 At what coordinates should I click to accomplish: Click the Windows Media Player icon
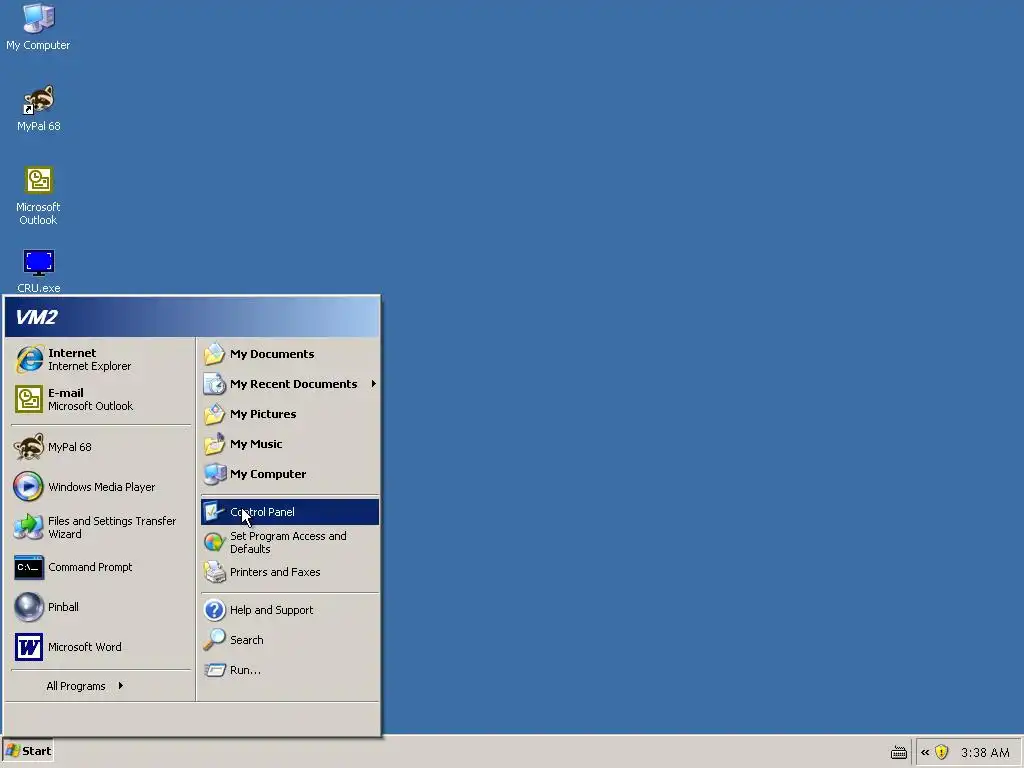point(29,487)
